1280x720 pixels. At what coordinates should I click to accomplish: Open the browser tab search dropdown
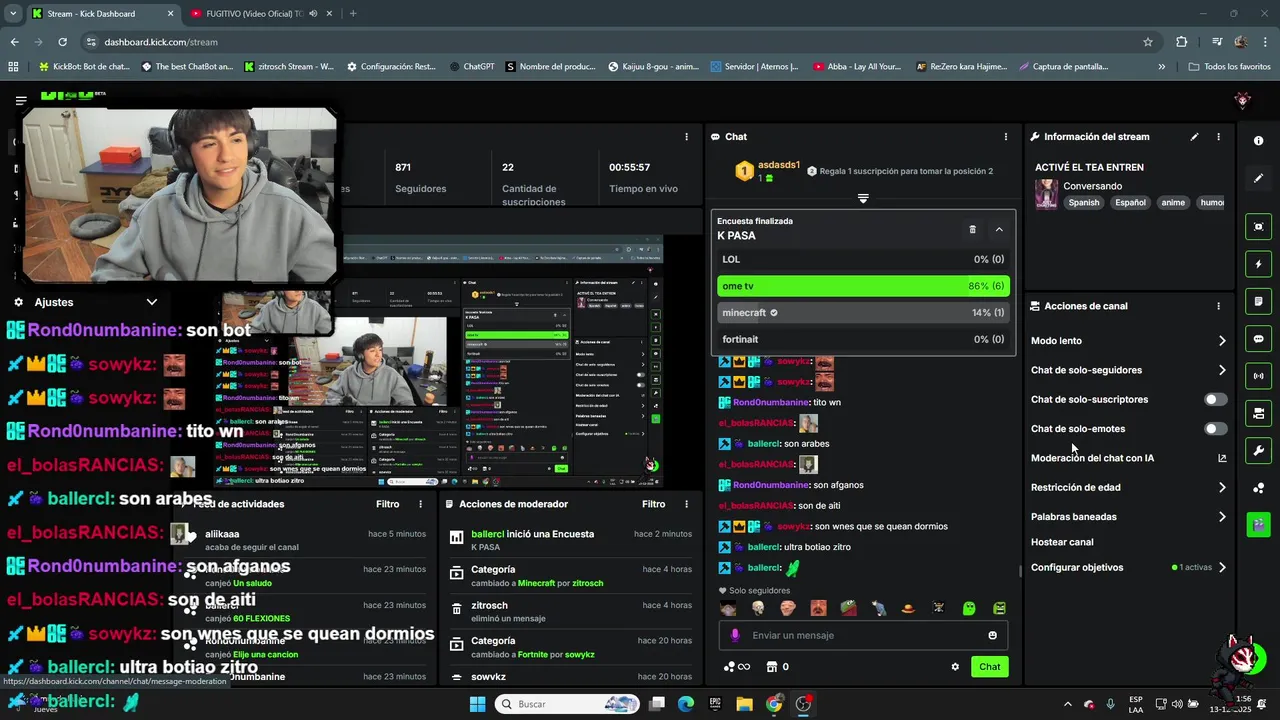(x=13, y=14)
